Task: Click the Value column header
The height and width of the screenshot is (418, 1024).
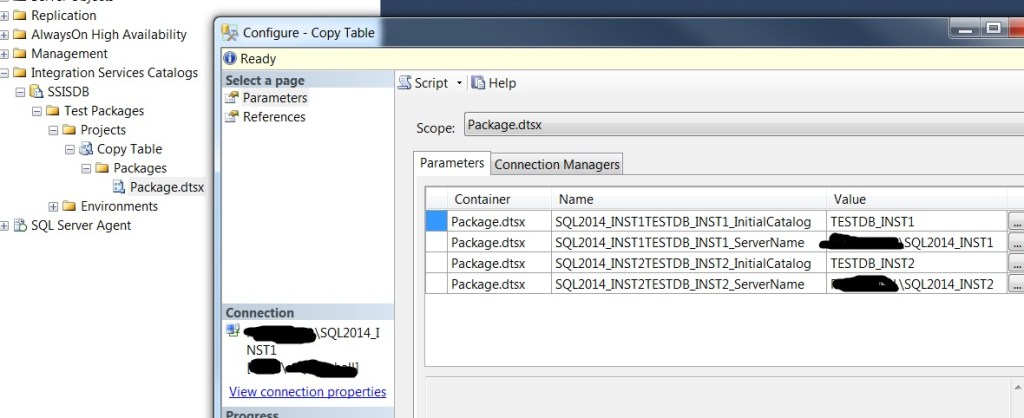Action: click(x=916, y=199)
